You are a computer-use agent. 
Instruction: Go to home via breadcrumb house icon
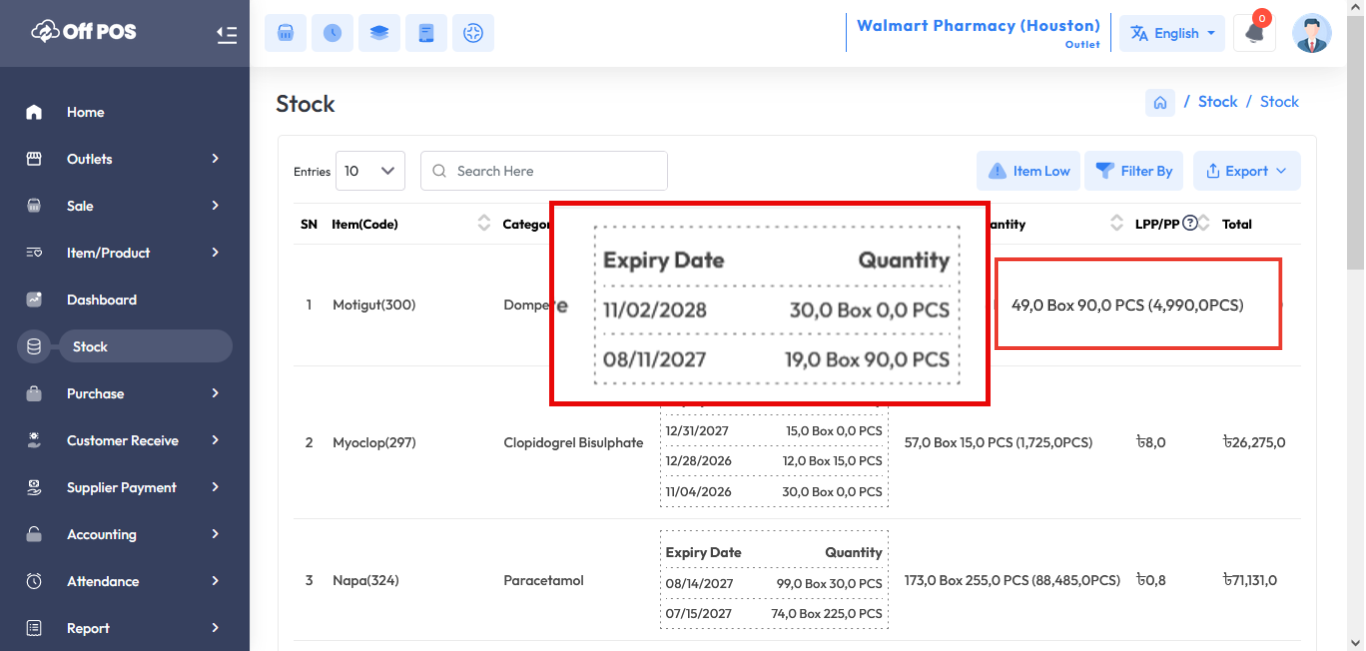coord(1160,102)
